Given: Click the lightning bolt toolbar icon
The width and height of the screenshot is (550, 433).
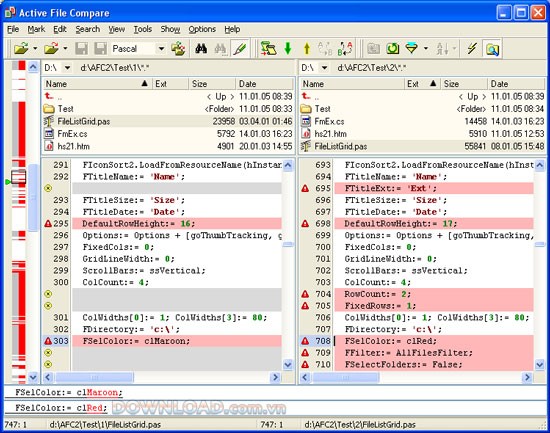Looking at the screenshot, I should pyautogui.click(x=472, y=48).
